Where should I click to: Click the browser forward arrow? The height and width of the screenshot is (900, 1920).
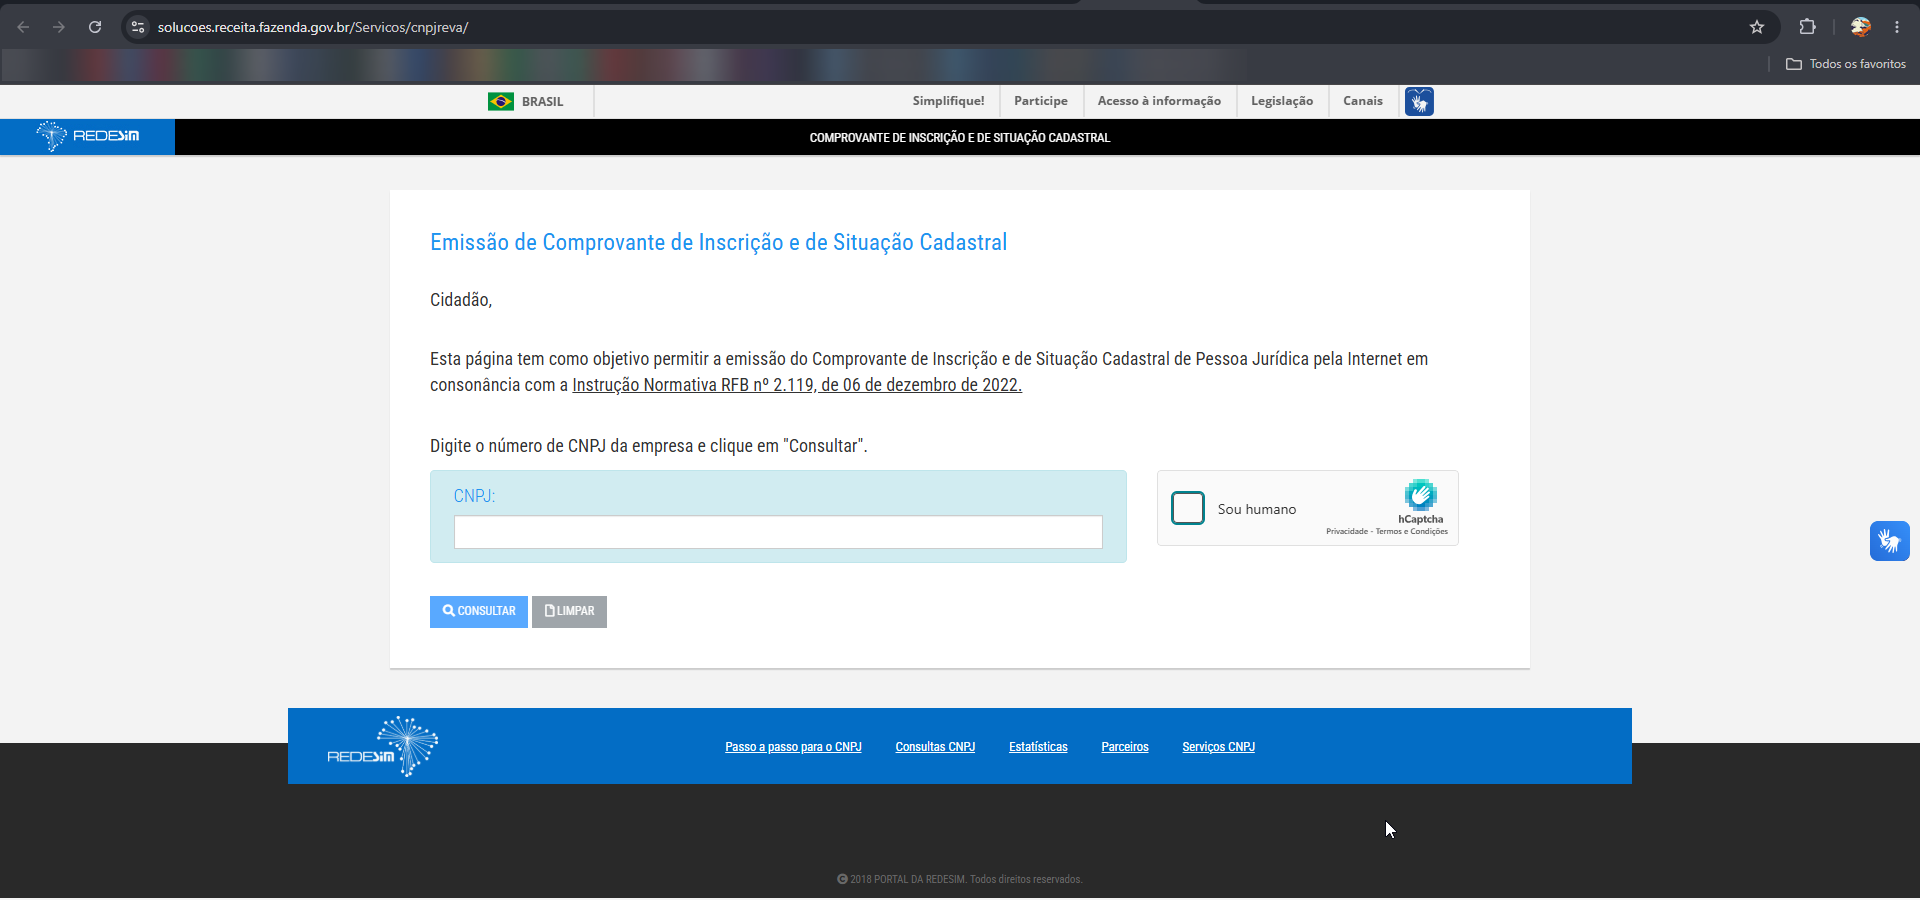(x=59, y=27)
